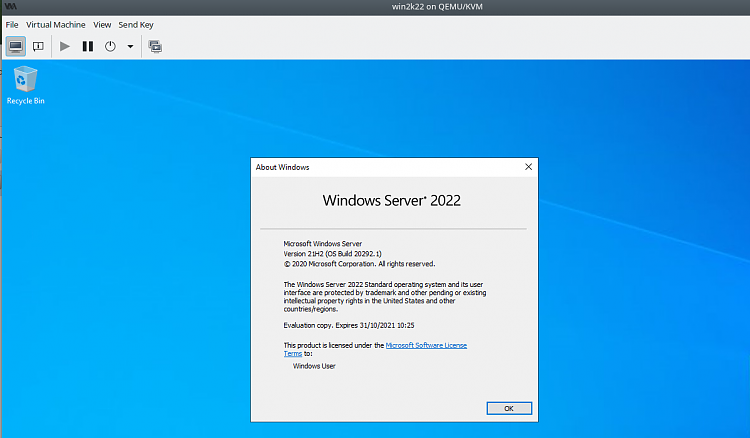Click the 'Windows User' licensee text
Viewport: 750px width, 438px height.
tap(314, 366)
